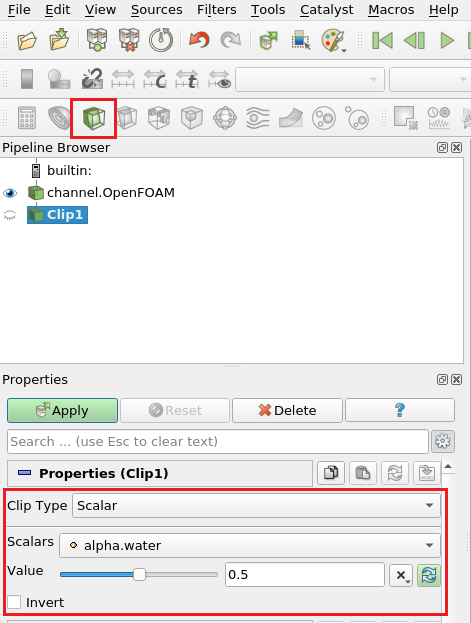Screen dimensions: 471x623
Task: Click the Glyph filter icon
Action: click(x=225, y=118)
